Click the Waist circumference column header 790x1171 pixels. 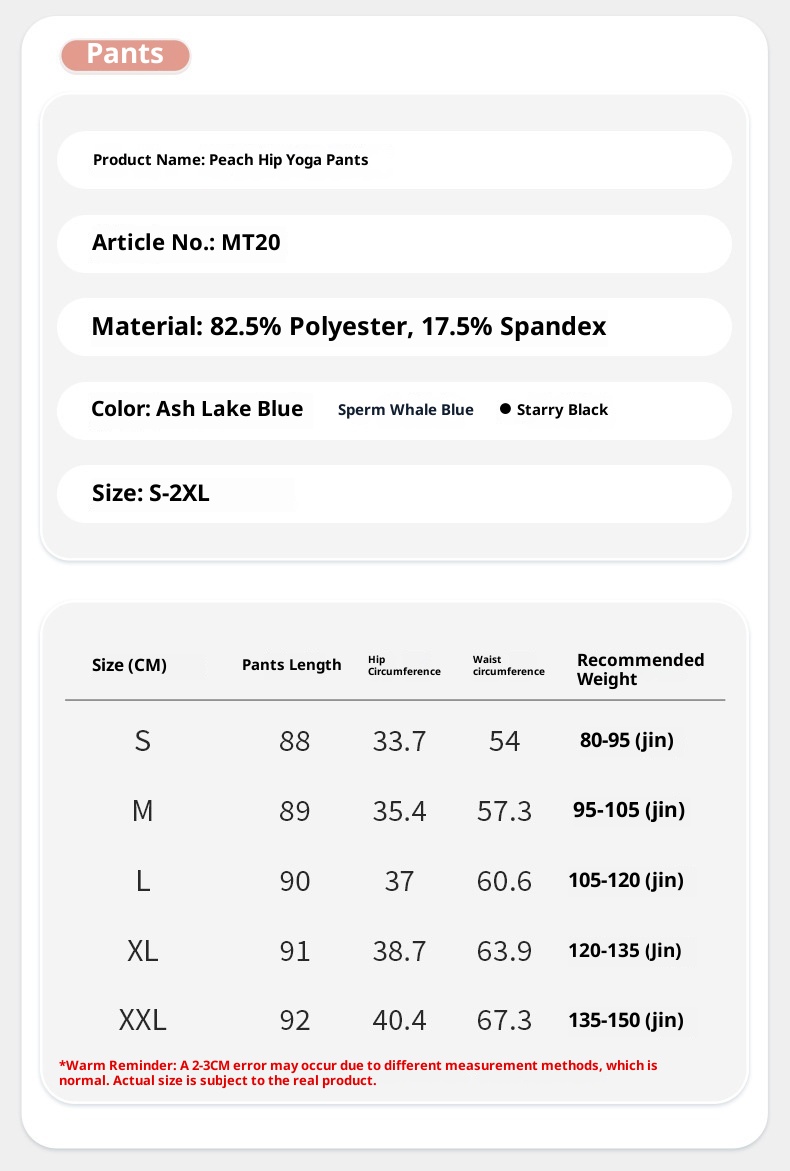(508, 665)
